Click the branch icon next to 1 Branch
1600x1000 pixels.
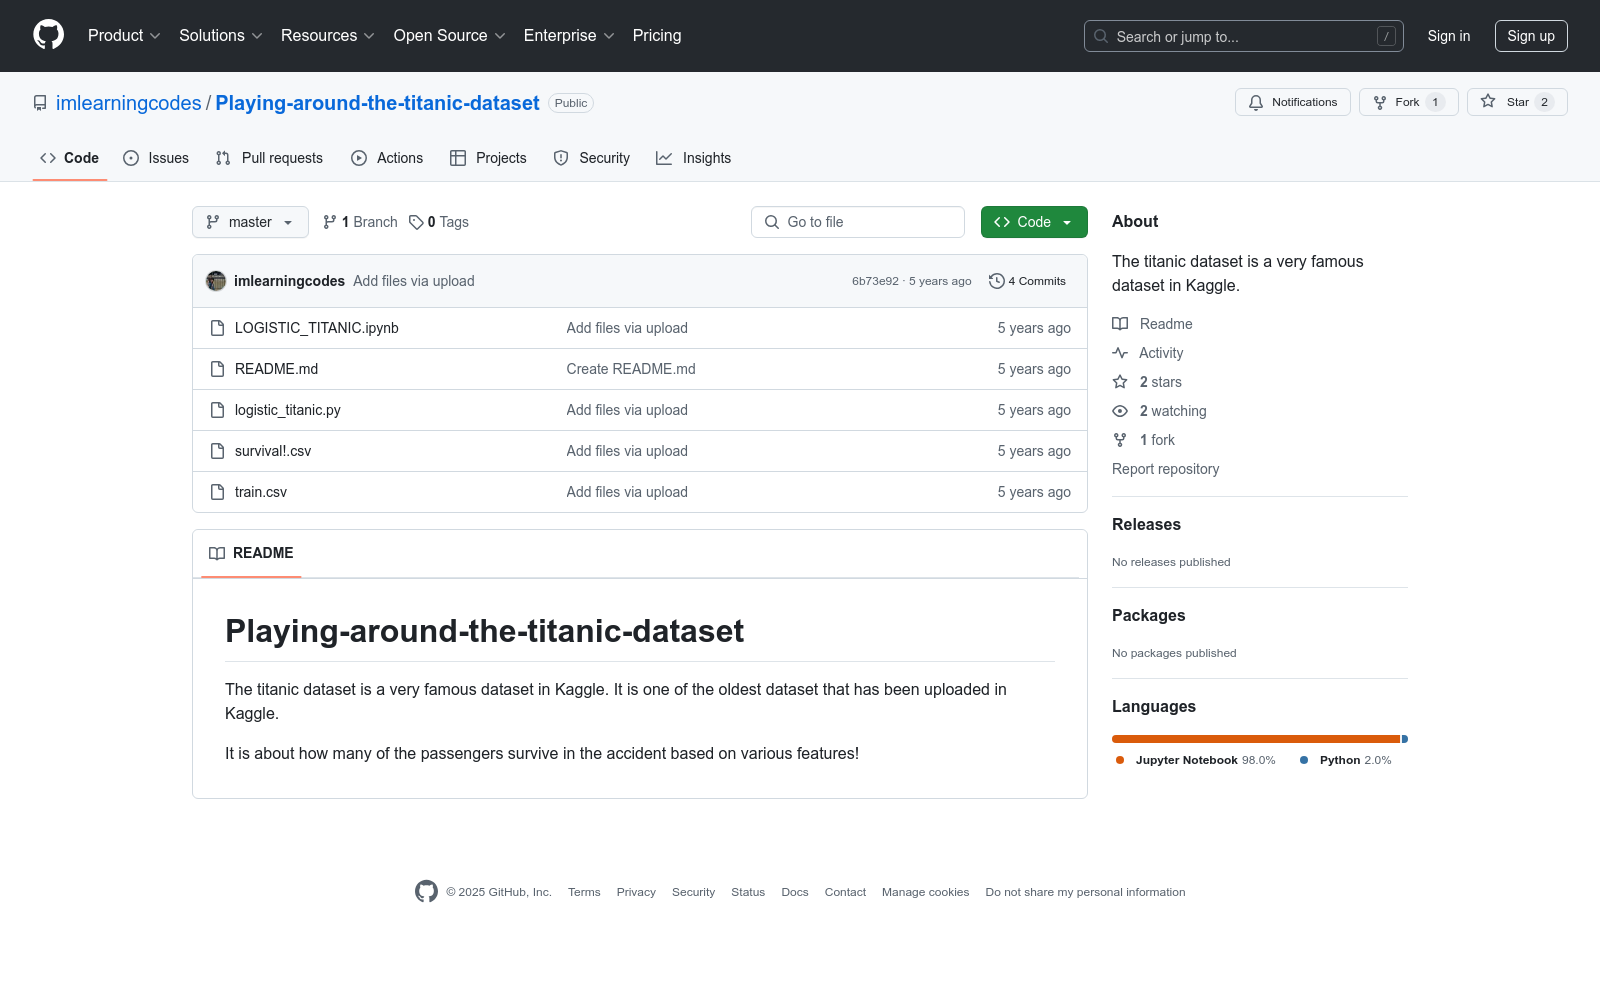coord(330,222)
